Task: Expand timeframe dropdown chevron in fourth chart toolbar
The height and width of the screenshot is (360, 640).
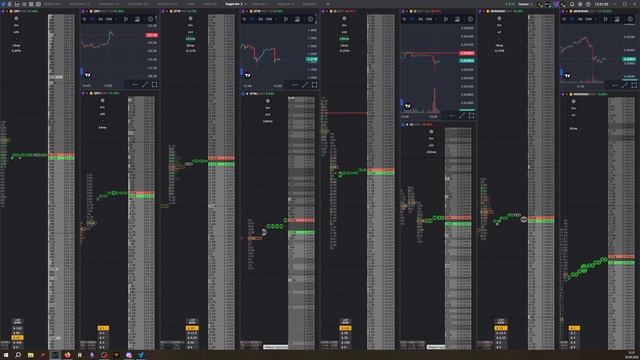Action: [x=596, y=19]
